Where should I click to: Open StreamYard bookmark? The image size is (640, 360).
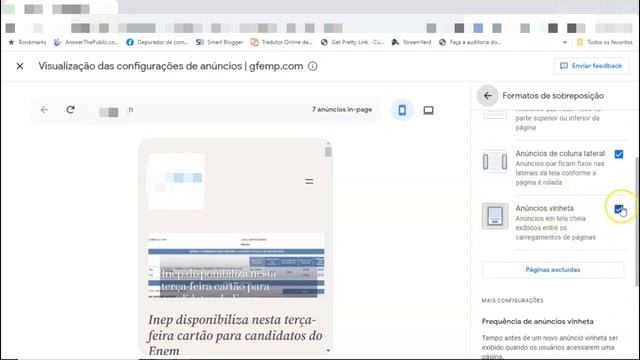[x=411, y=42]
